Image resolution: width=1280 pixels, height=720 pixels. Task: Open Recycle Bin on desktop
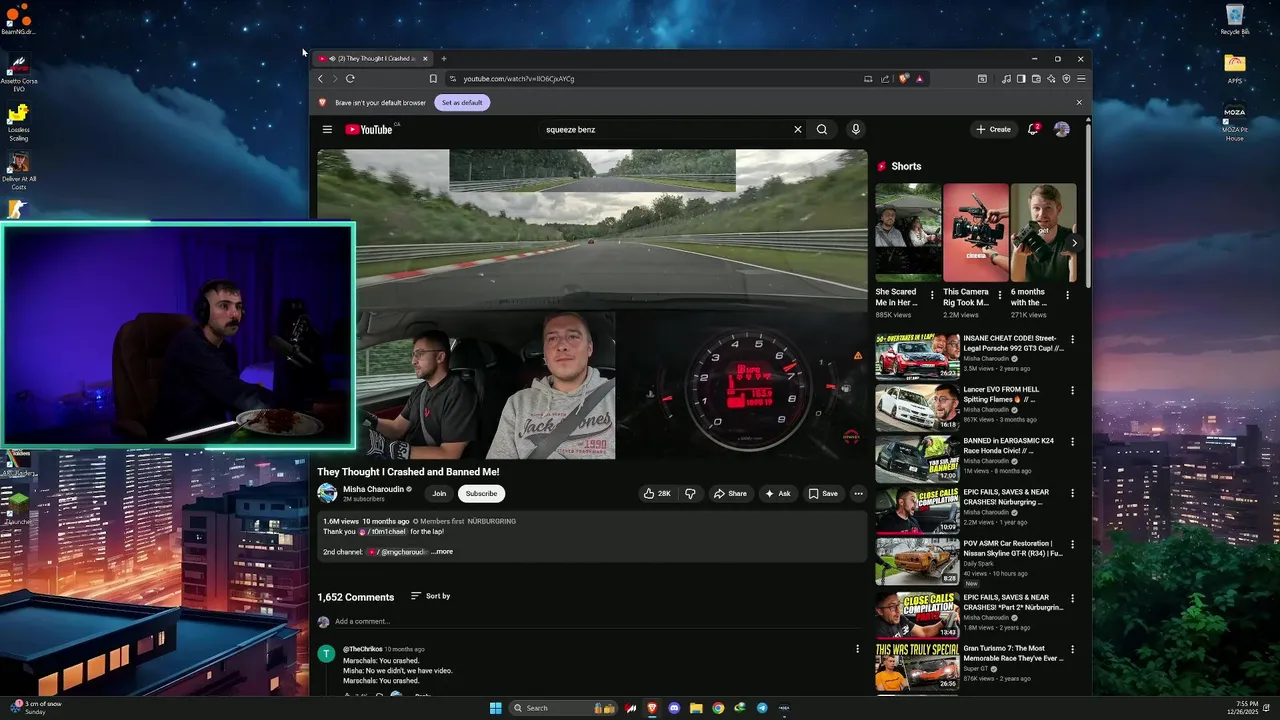[1235, 19]
